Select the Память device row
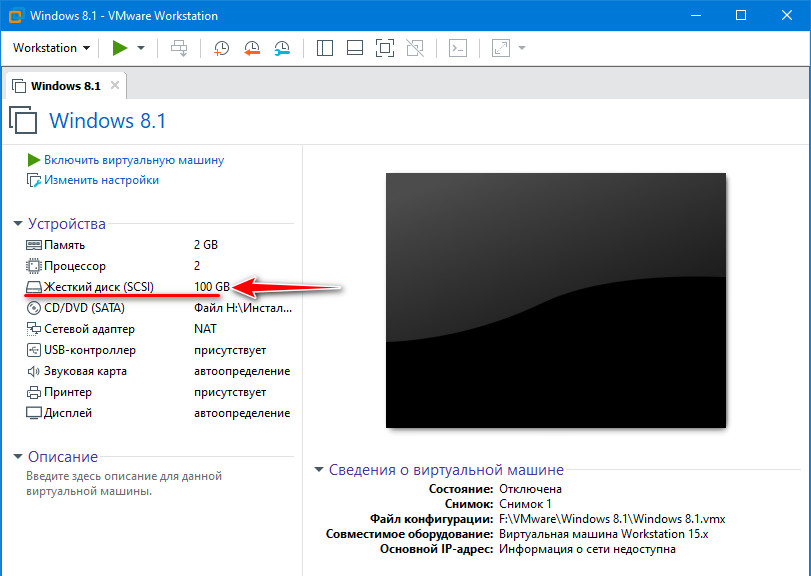Screen dimensions: 811x576 tap(159, 245)
